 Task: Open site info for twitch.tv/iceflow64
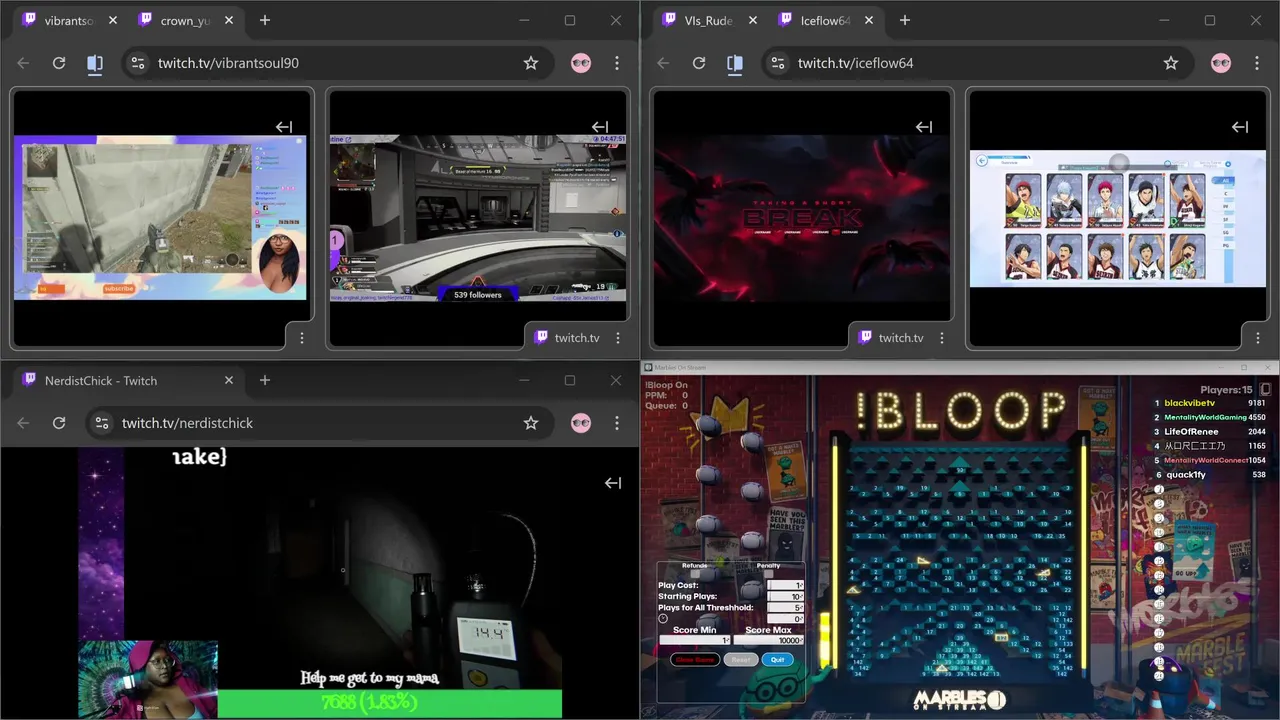778,63
